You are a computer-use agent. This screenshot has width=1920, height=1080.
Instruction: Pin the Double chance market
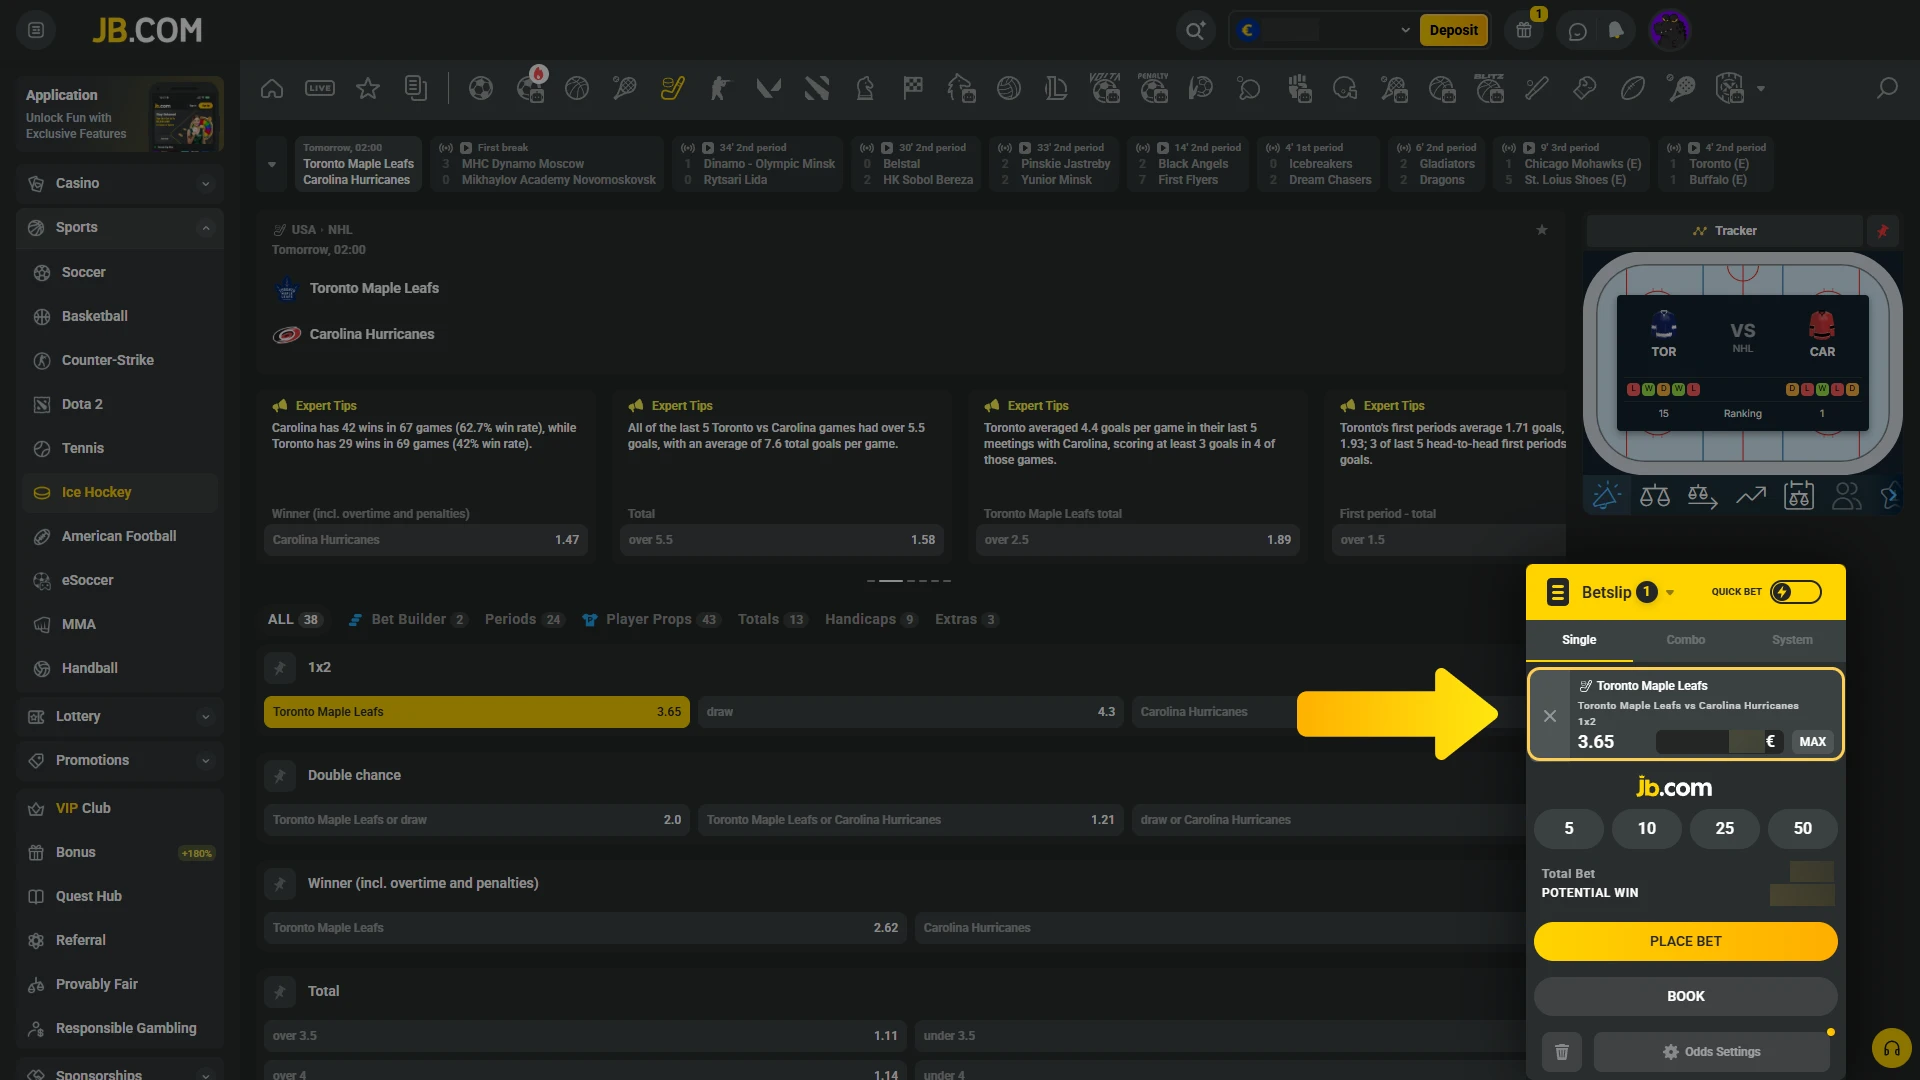click(280, 775)
